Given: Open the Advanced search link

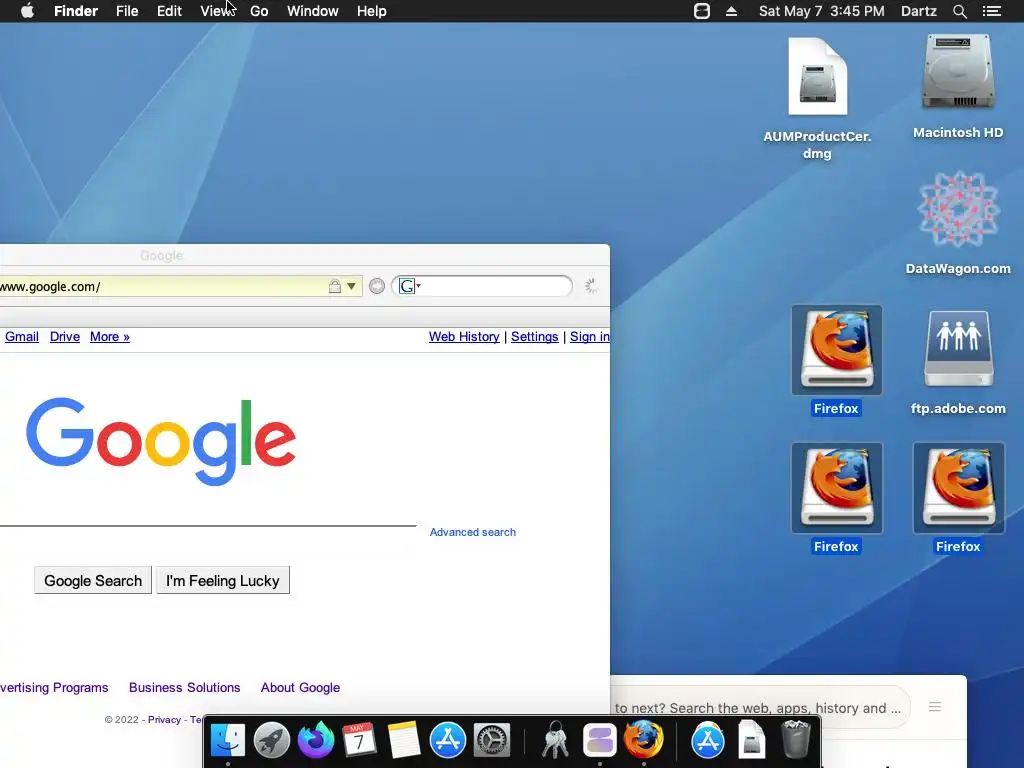Looking at the screenshot, I should click(472, 532).
